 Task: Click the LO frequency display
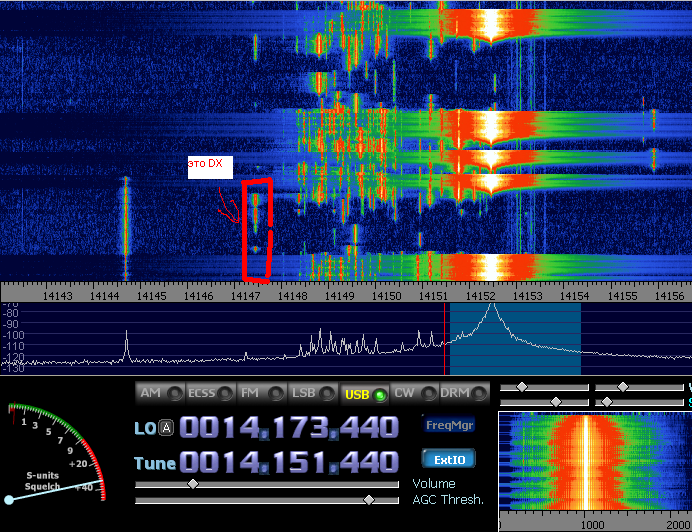point(290,428)
